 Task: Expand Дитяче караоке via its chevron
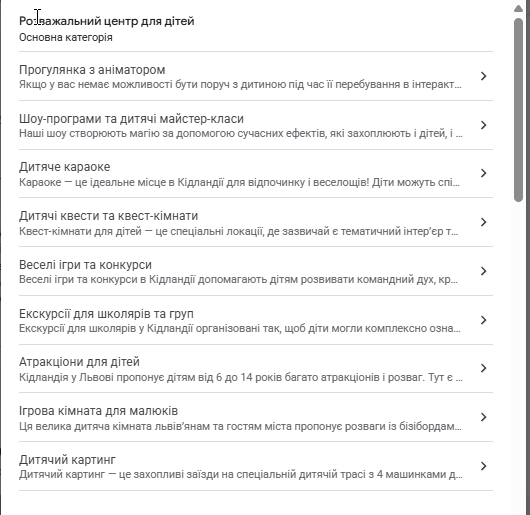click(x=484, y=173)
